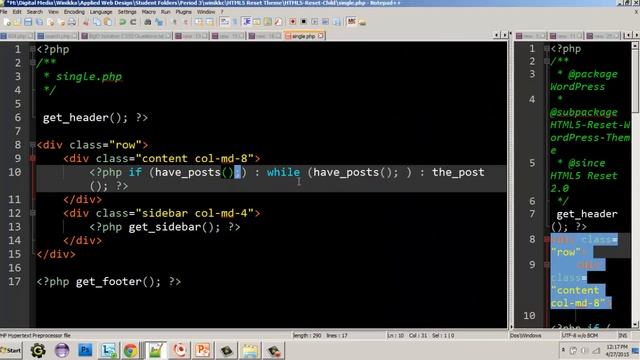This screenshot has height=360, width=640.
Task: Click the Zoom In toolbar icon
Action: (174, 22)
